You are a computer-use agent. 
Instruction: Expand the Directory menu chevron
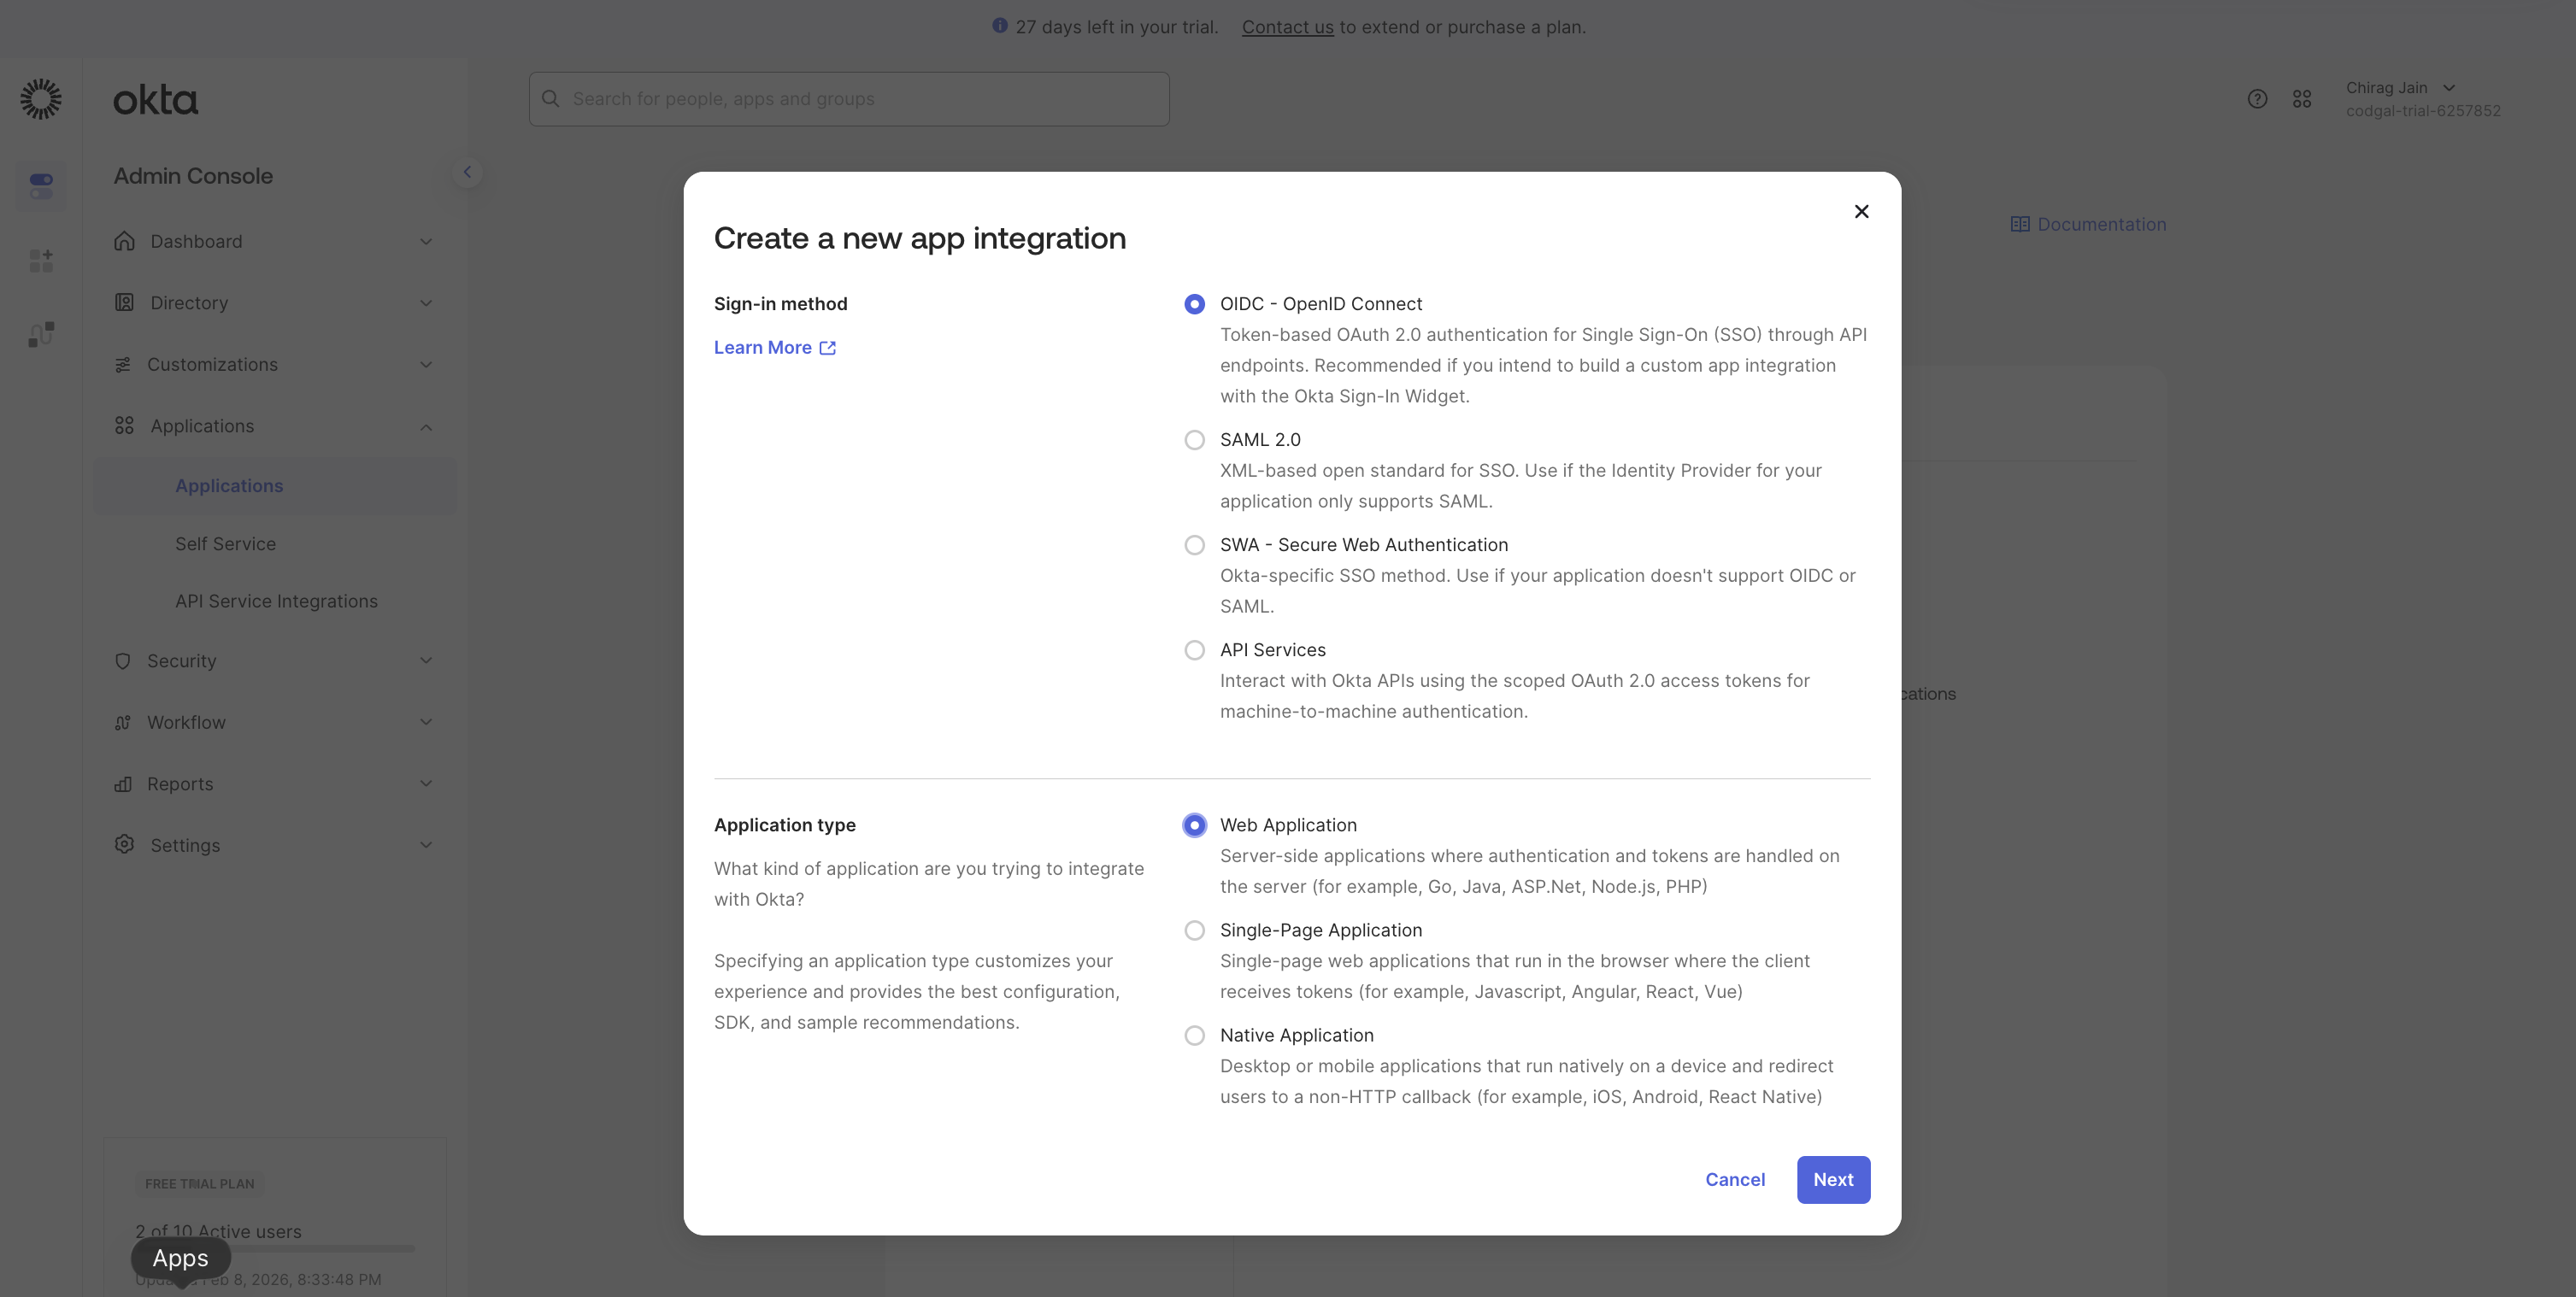point(426,303)
